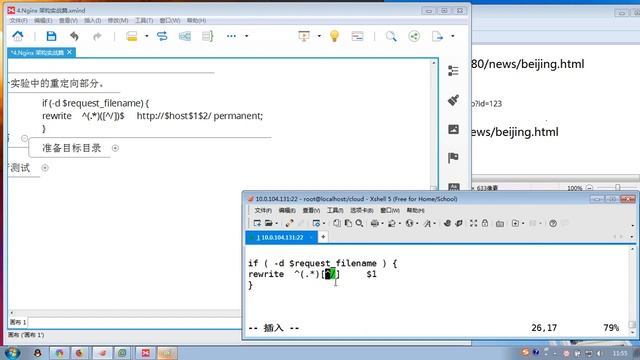The width and height of the screenshot is (640, 360).
Task: Click rewrite rule text in XMind note
Action: coord(153,116)
